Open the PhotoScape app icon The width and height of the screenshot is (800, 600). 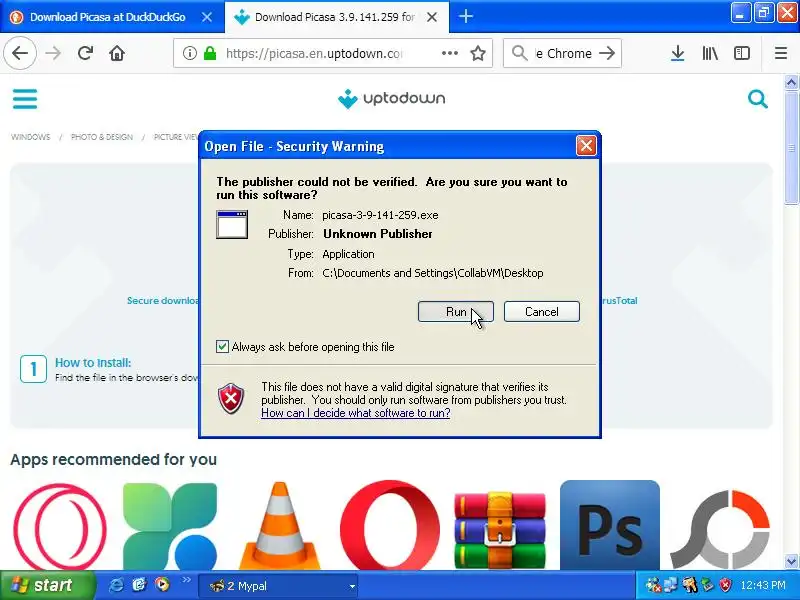coord(720,528)
